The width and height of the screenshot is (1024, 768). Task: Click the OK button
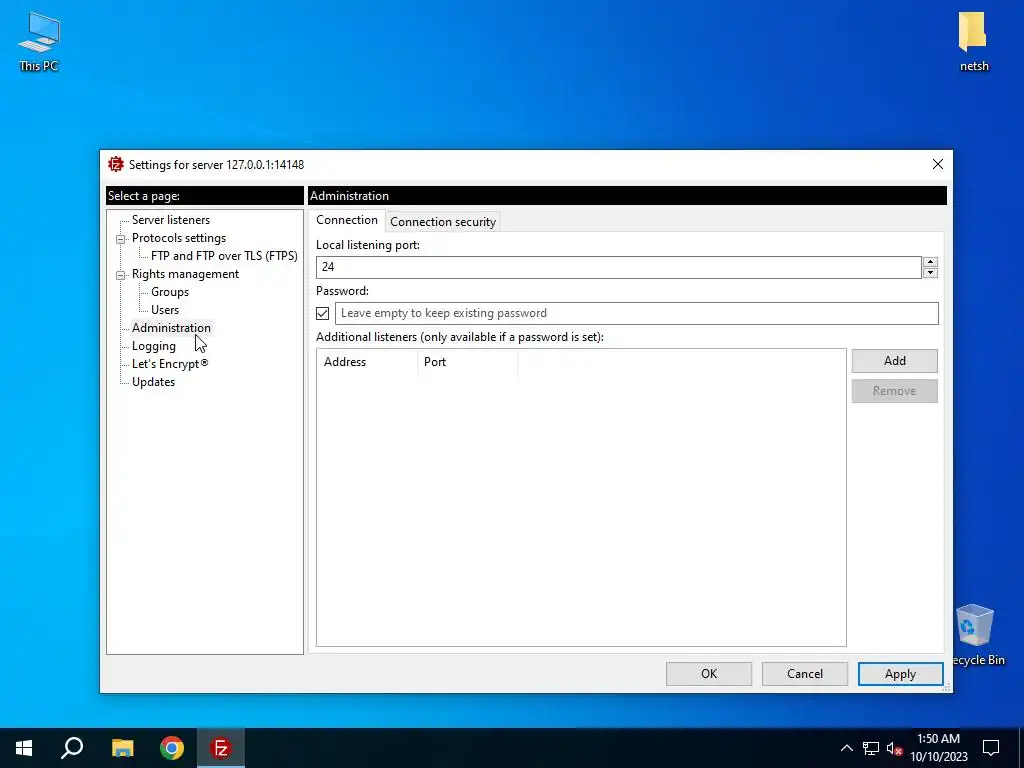[709, 674]
